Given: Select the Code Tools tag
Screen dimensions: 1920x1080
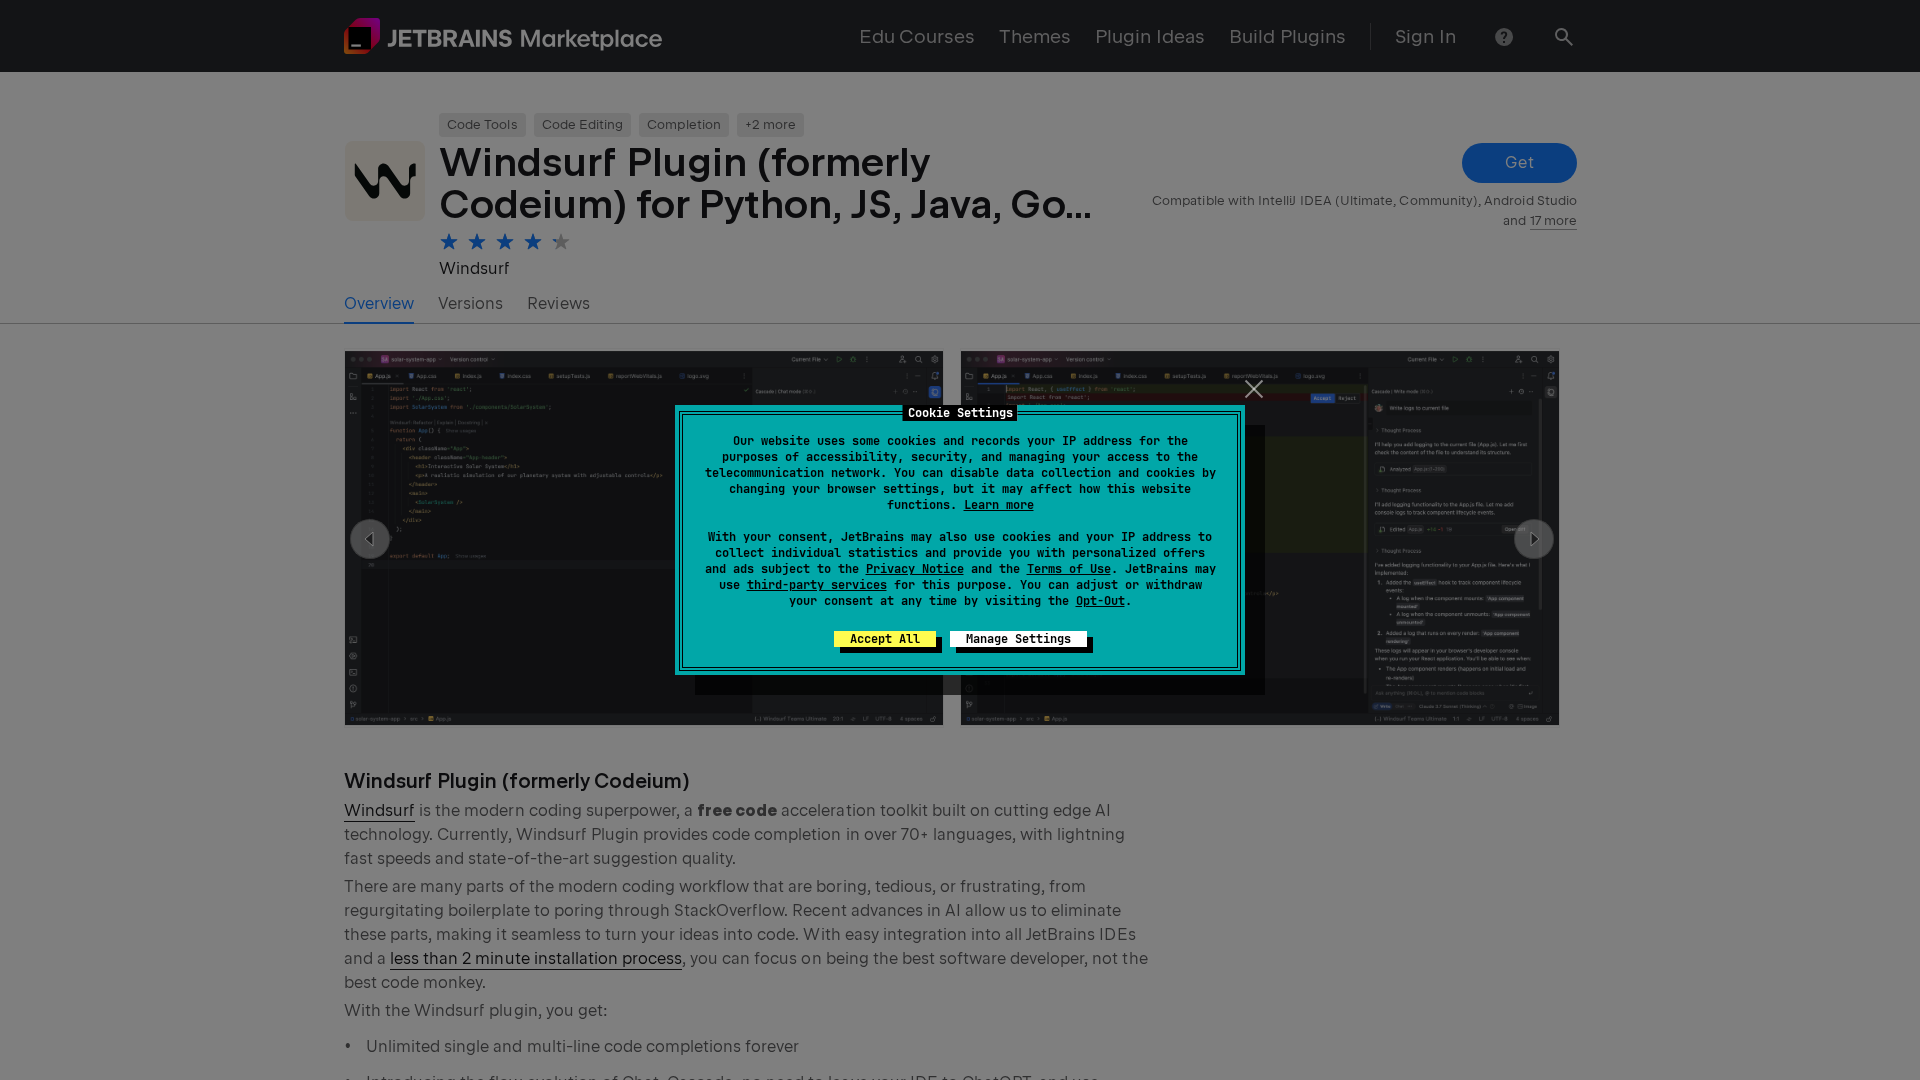Looking at the screenshot, I should (482, 125).
